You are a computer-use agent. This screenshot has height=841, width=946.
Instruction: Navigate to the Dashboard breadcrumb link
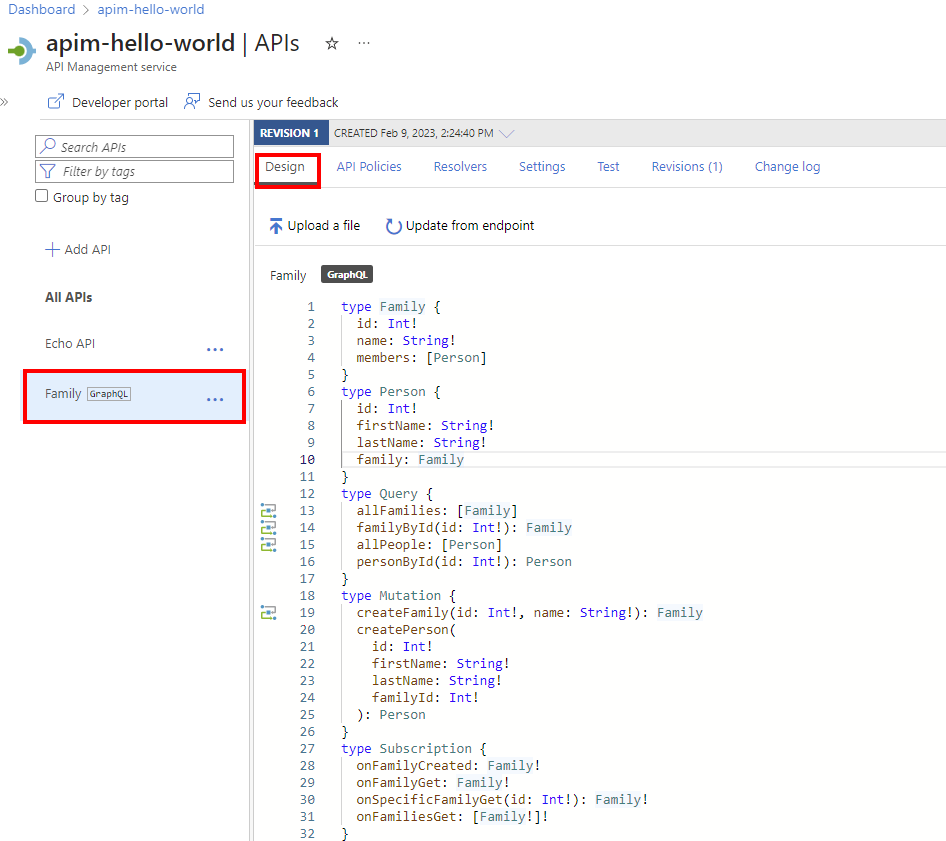41,9
